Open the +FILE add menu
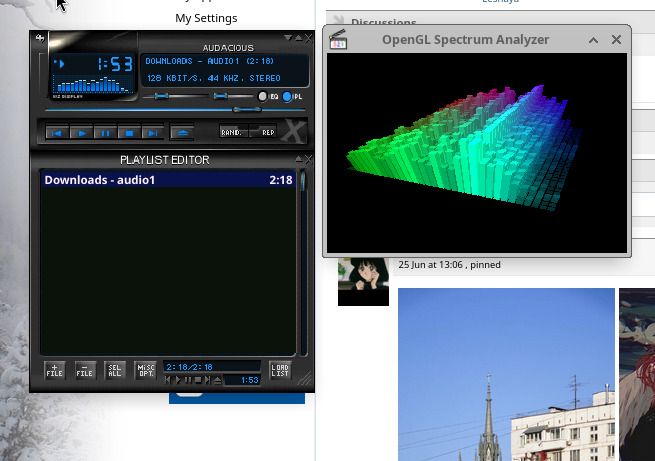Image resolution: width=655 pixels, height=461 pixels. pos(55,370)
